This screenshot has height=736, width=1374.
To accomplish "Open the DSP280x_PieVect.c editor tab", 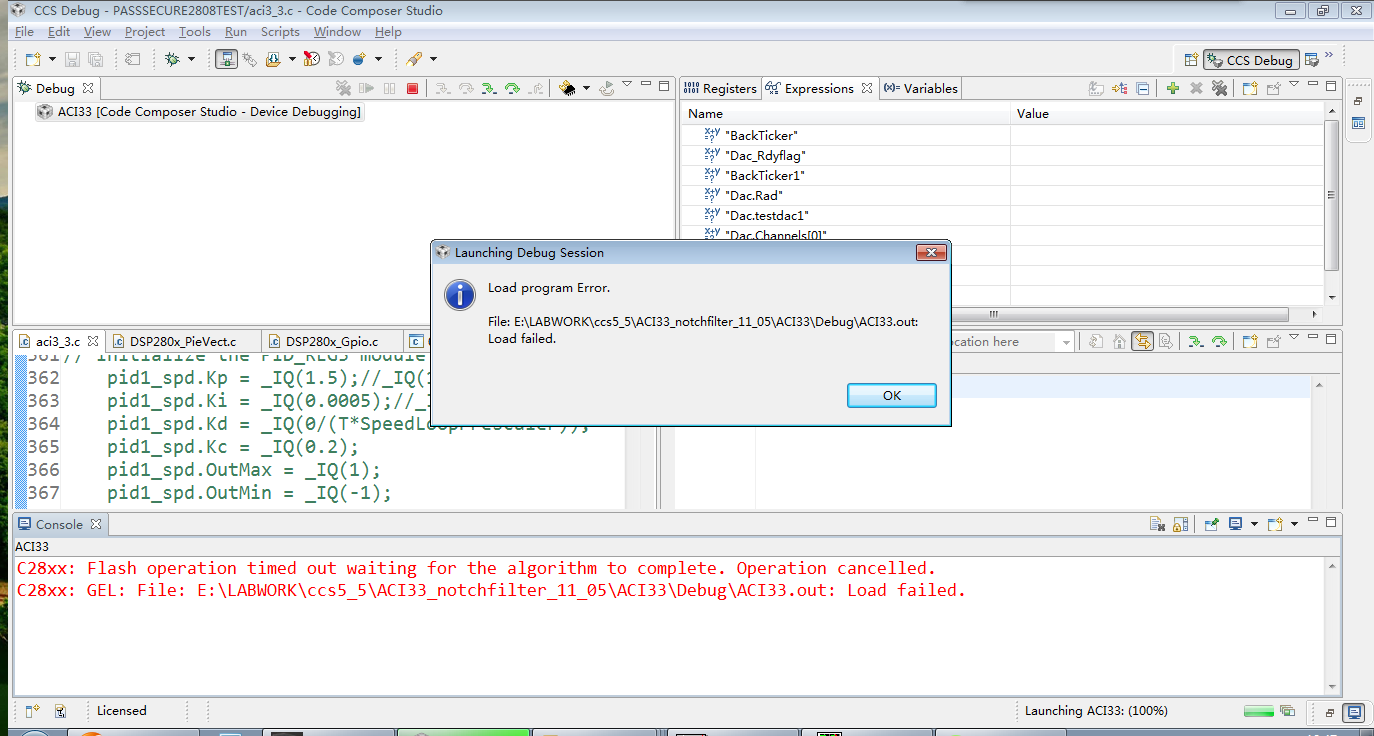I will tap(182, 341).
